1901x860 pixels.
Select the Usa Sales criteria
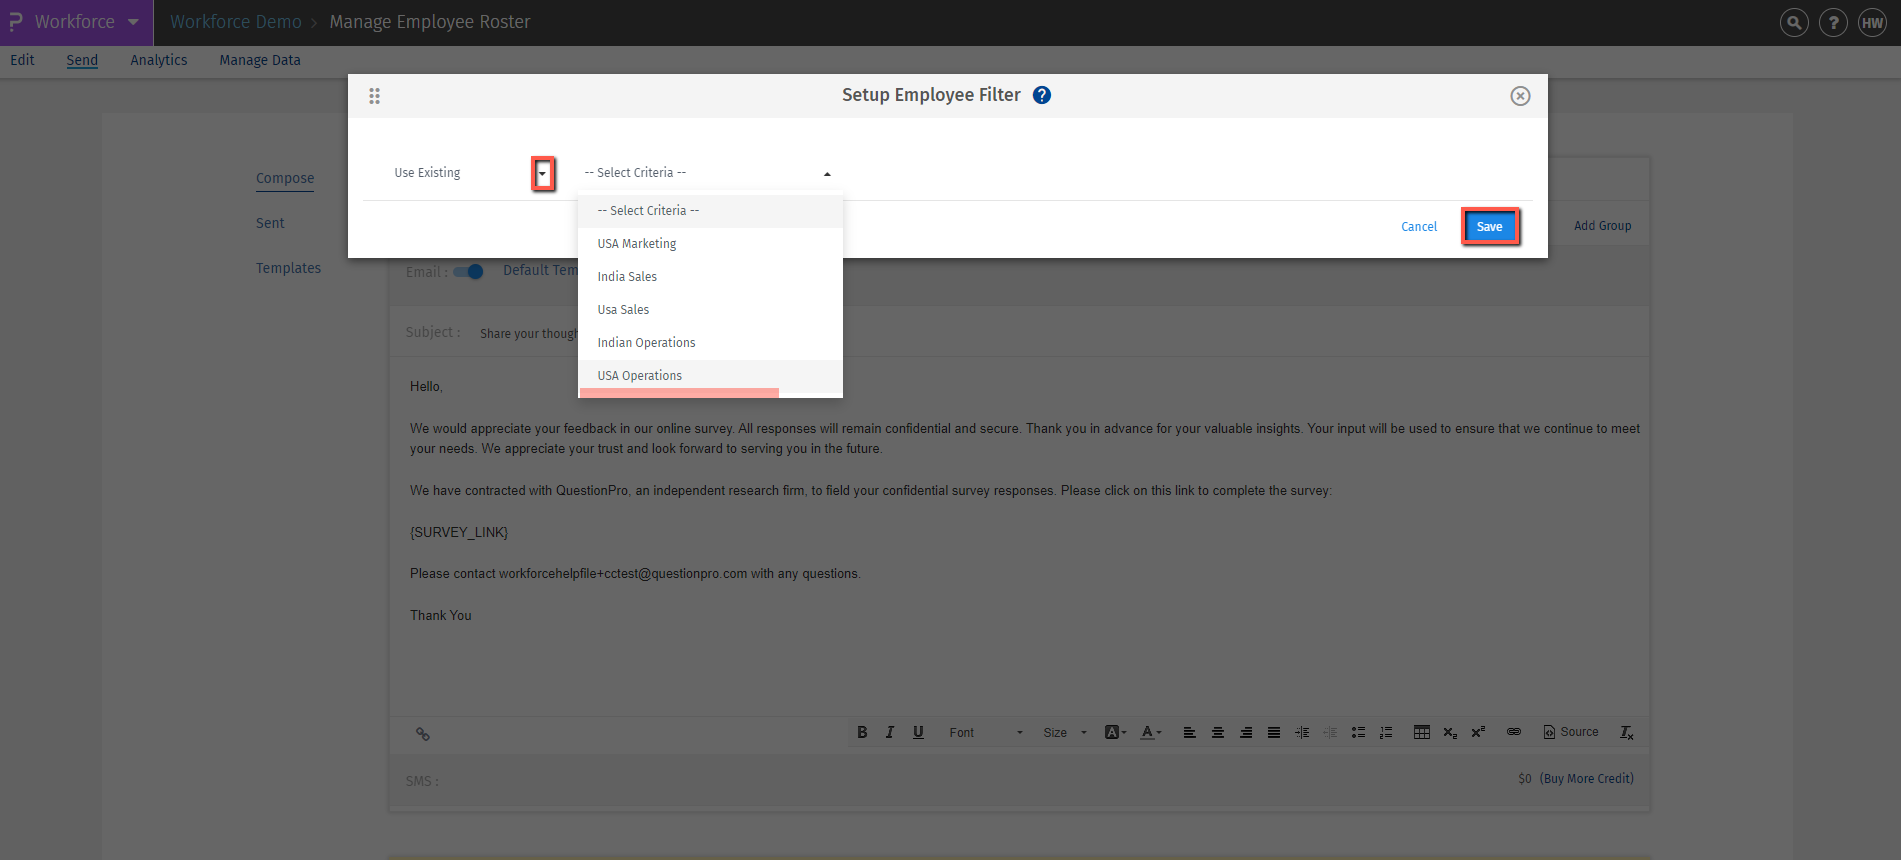click(x=710, y=310)
